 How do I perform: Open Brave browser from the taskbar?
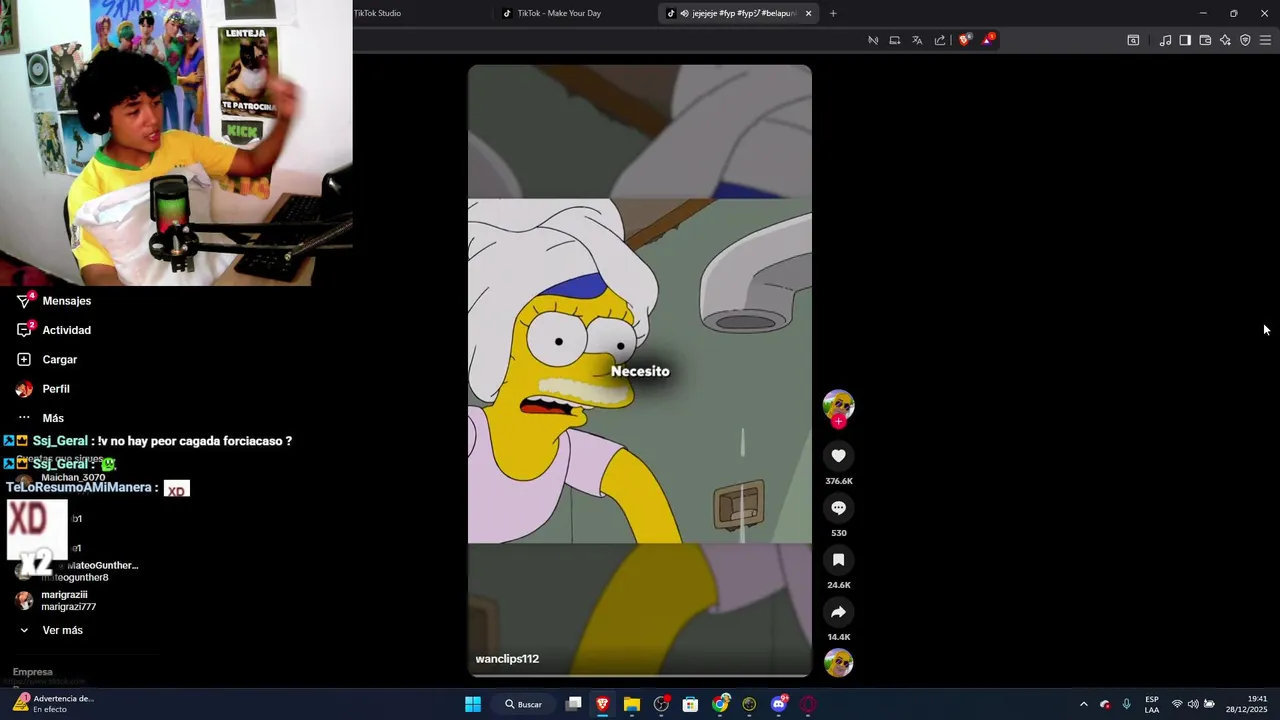coord(602,704)
